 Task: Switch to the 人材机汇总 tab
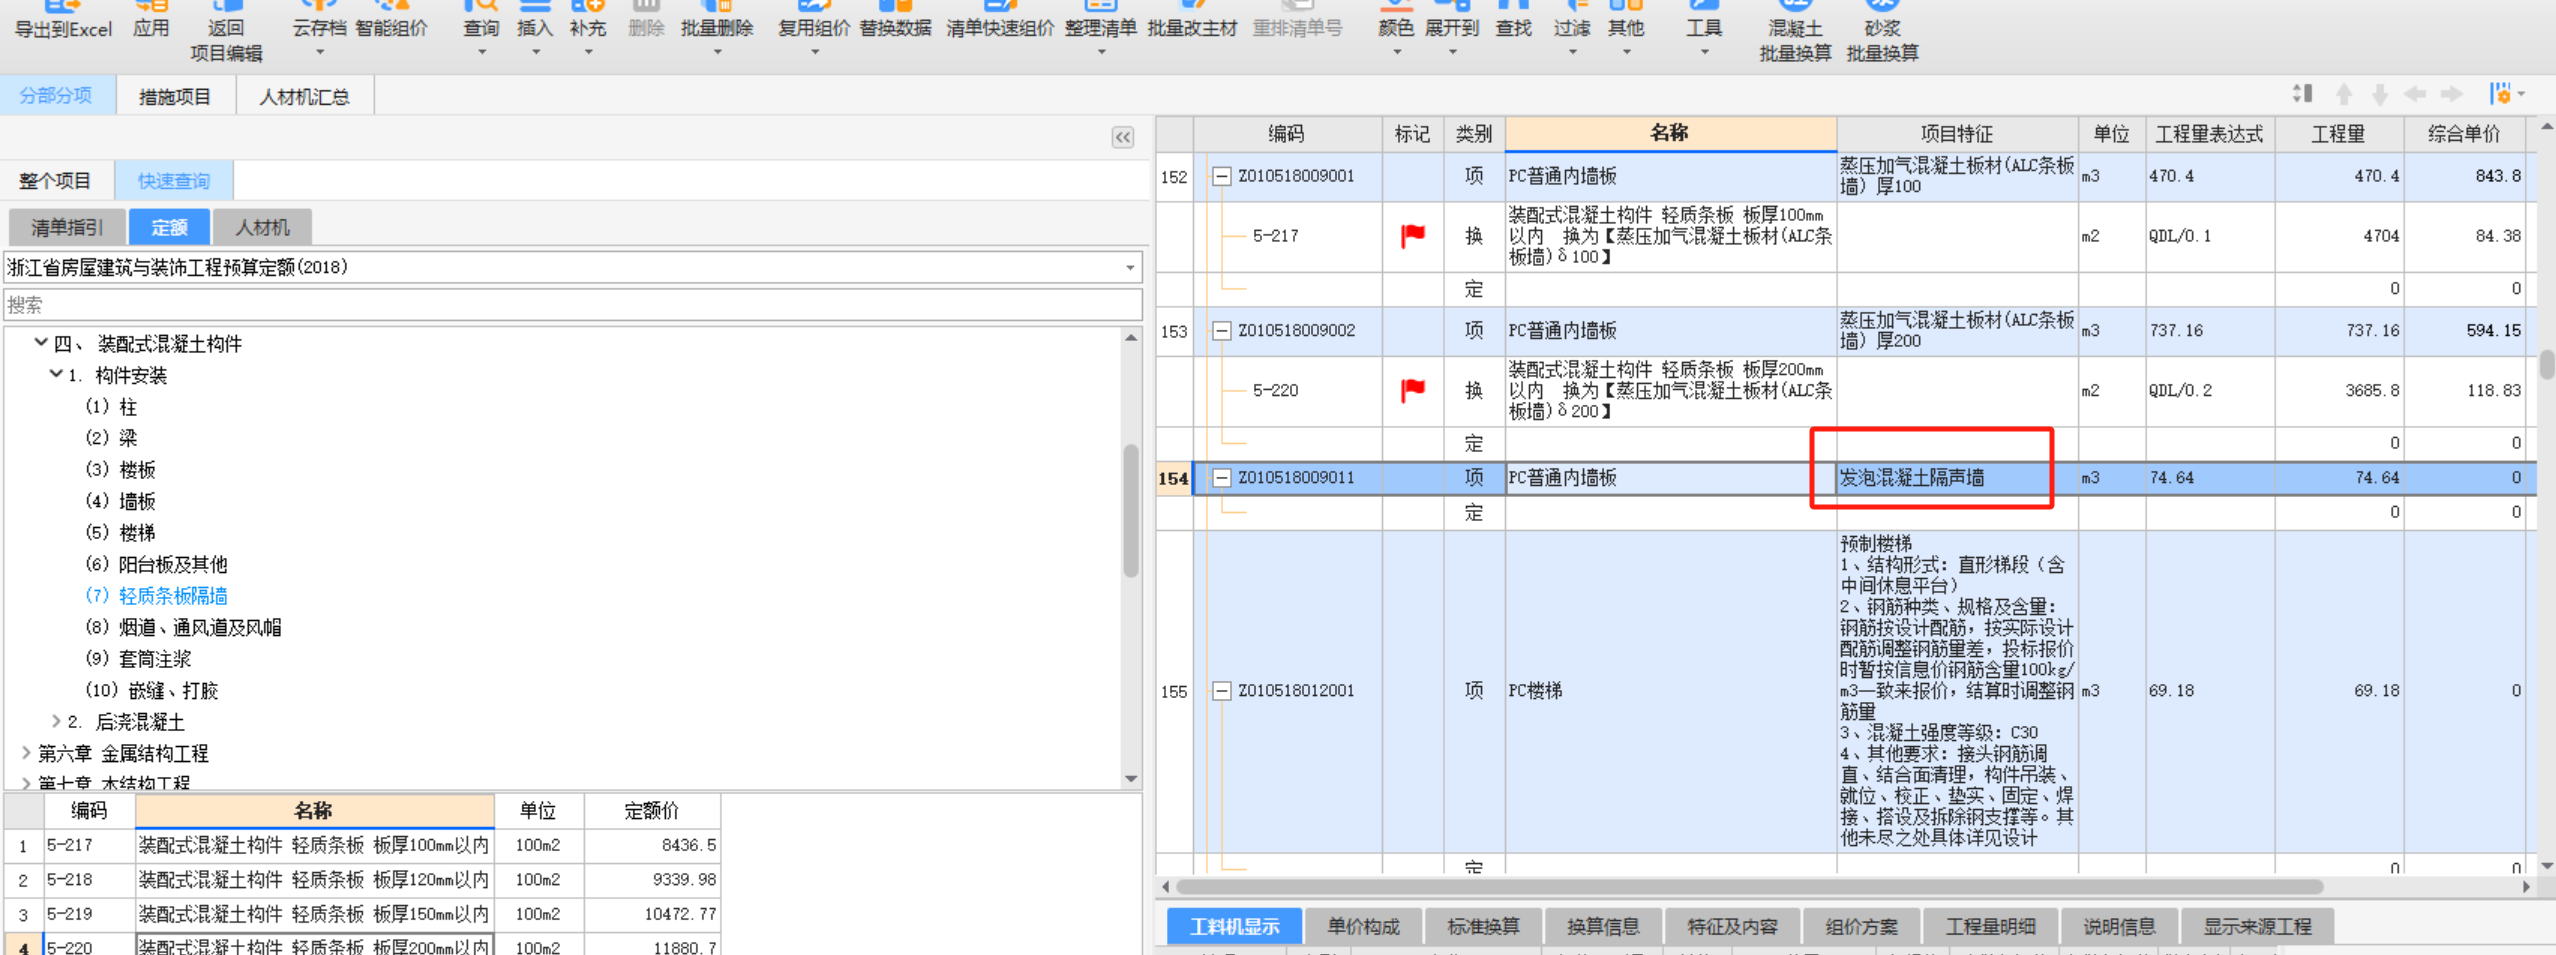click(x=305, y=97)
